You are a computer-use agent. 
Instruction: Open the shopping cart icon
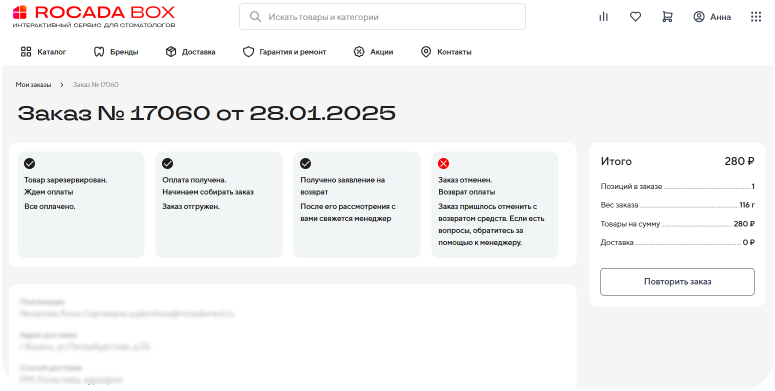click(x=667, y=17)
